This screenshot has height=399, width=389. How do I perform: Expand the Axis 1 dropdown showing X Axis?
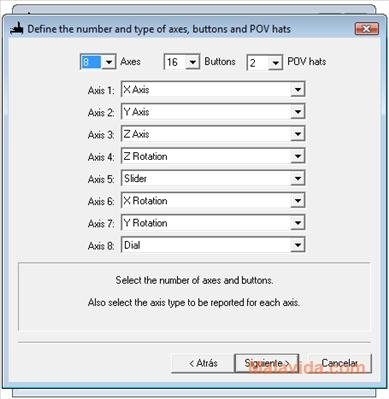pos(297,89)
